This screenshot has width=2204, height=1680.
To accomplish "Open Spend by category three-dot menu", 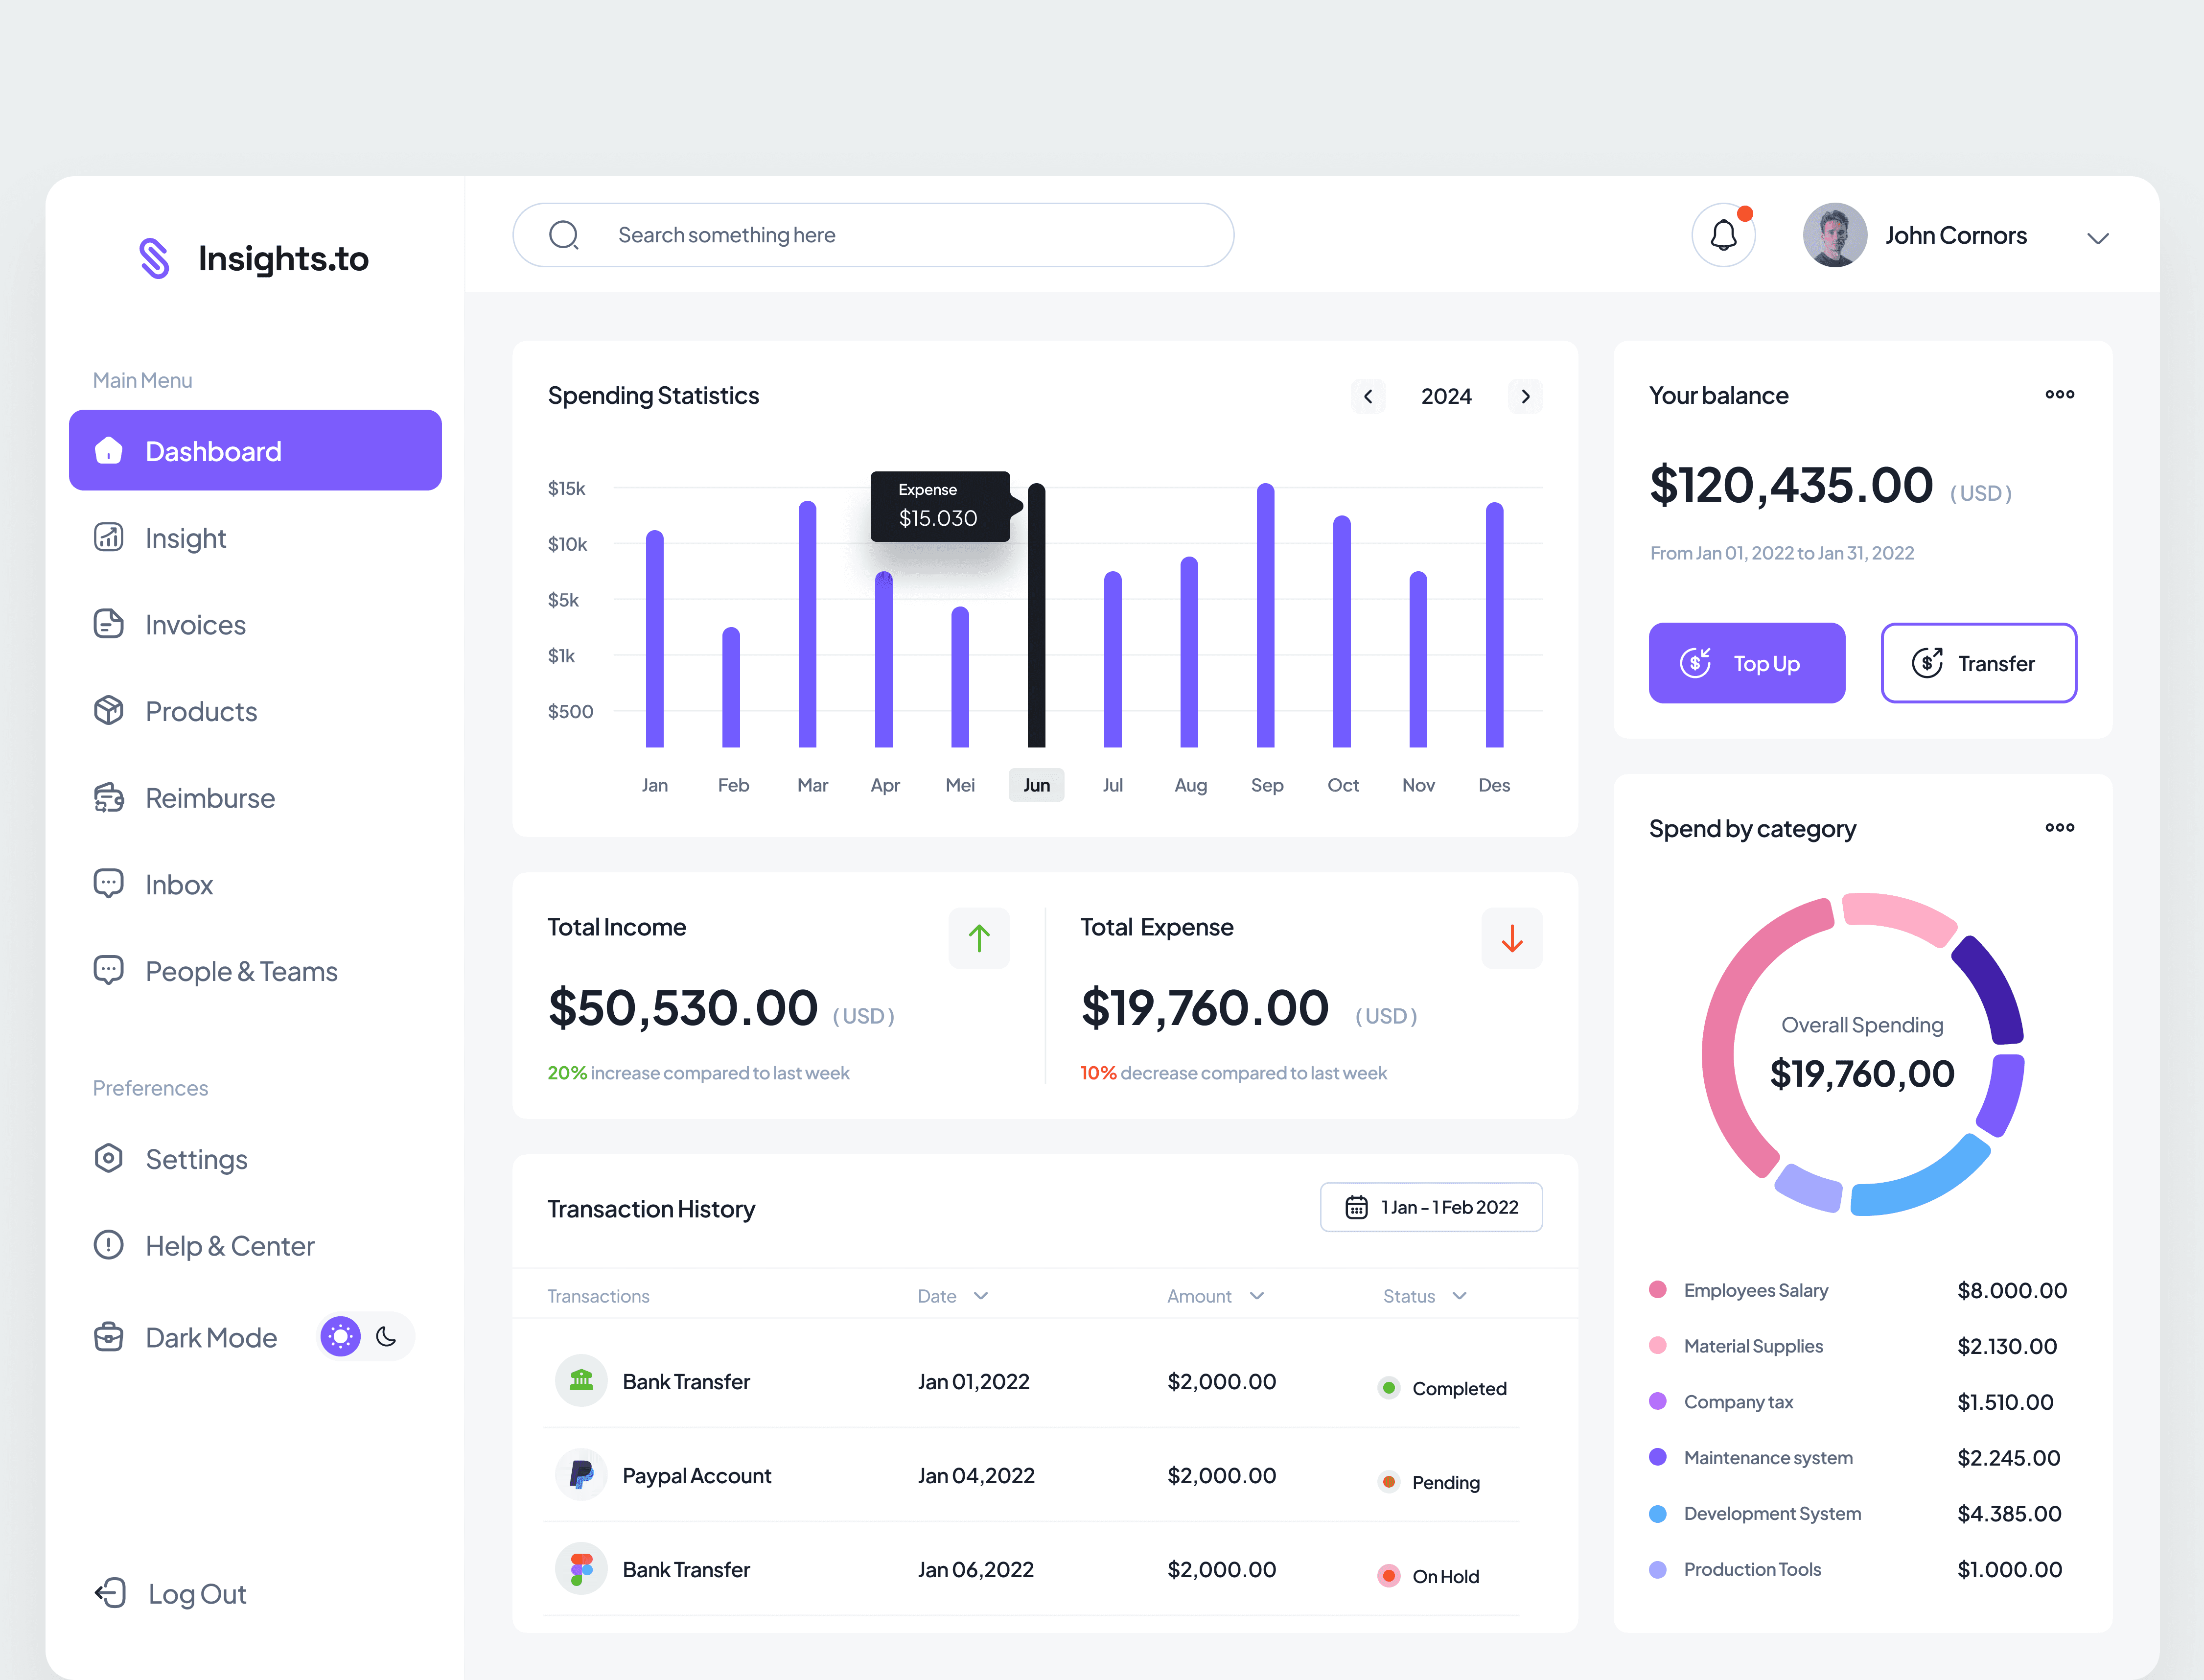I will click(x=2059, y=827).
